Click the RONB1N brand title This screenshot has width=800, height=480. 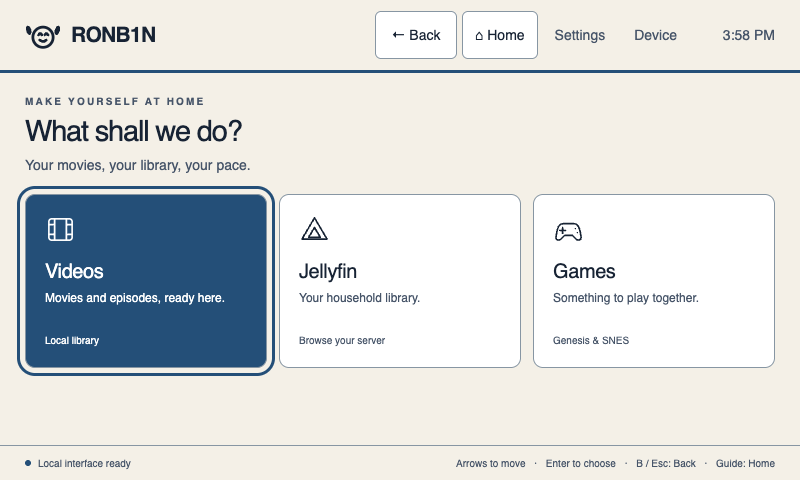pyautogui.click(x=113, y=35)
